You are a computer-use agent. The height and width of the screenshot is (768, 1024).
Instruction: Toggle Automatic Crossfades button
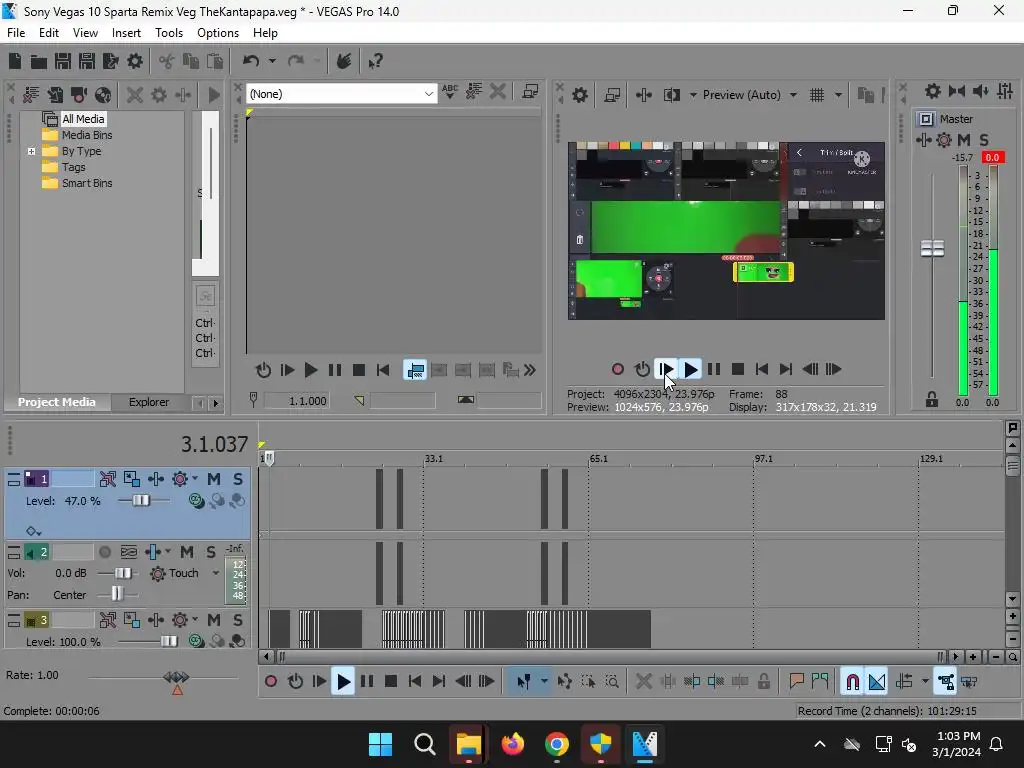(x=876, y=682)
